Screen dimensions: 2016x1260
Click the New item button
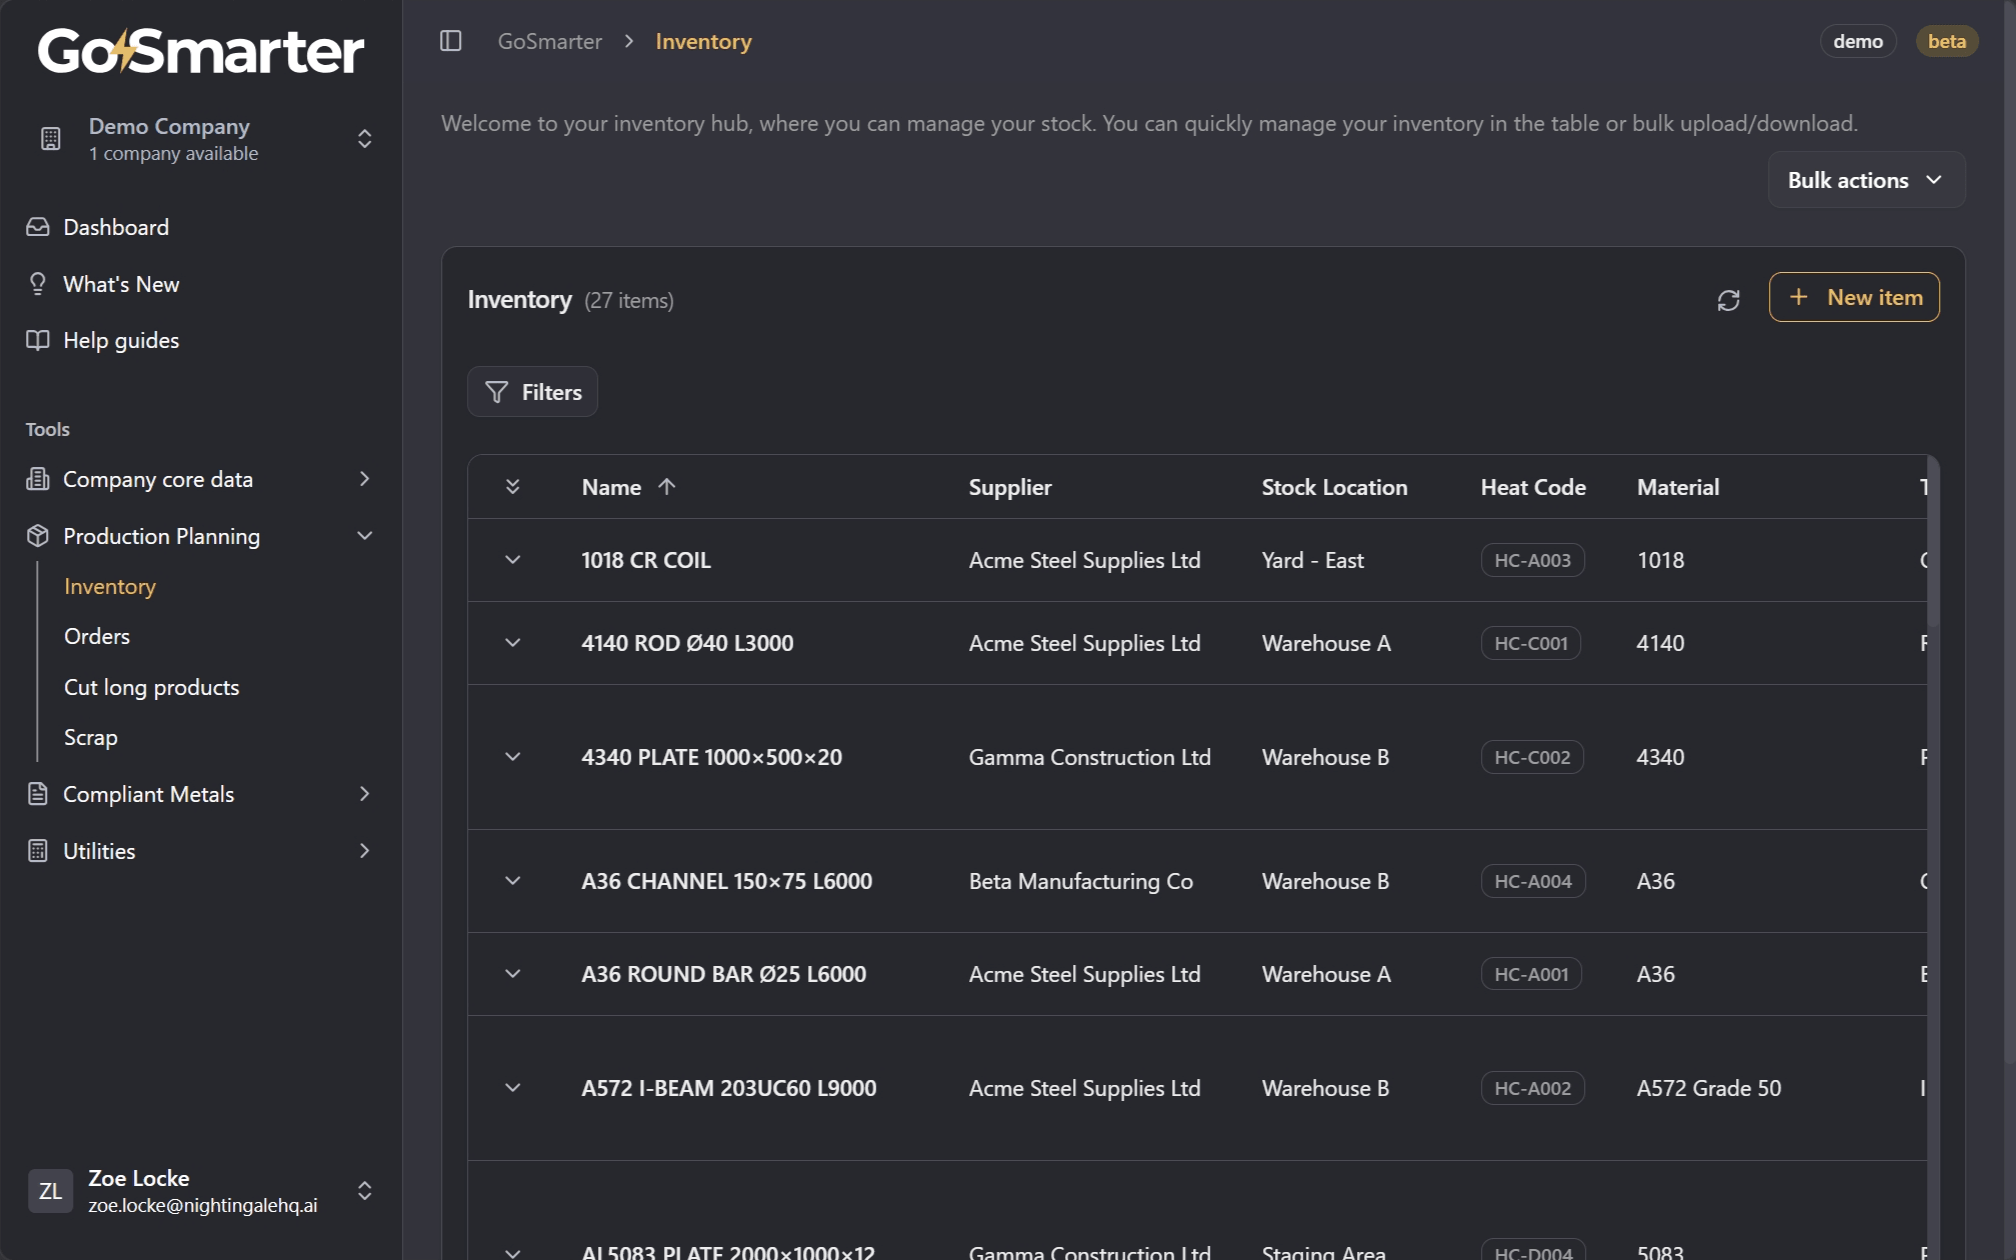(x=1854, y=297)
